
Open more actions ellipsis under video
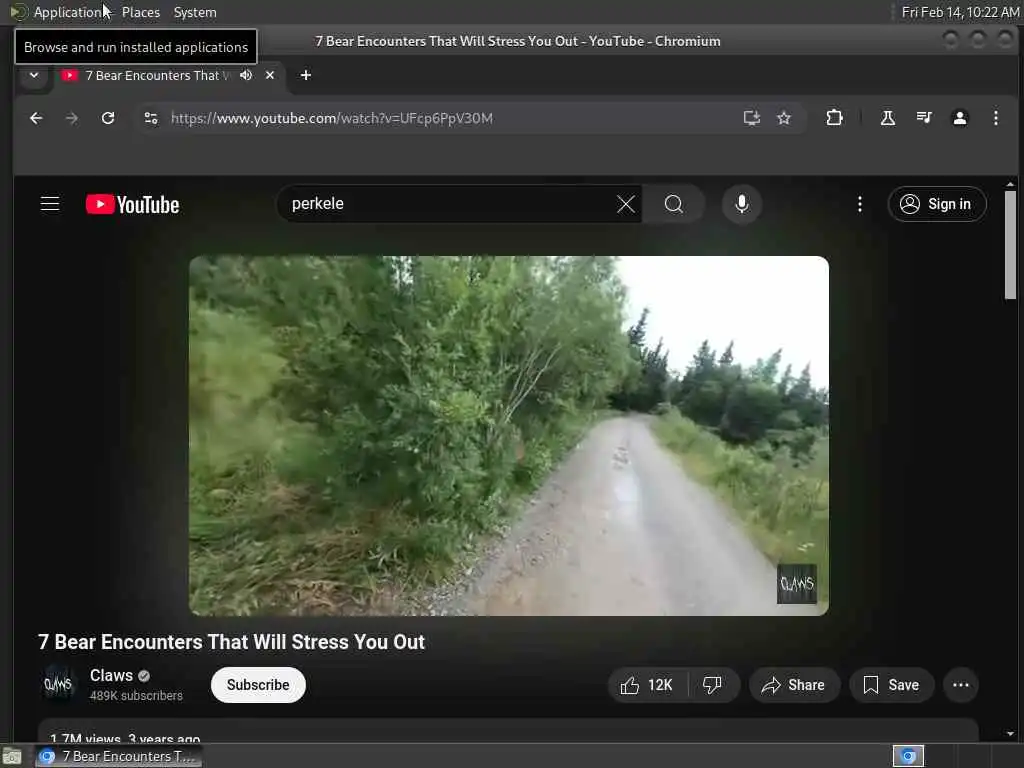click(960, 684)
